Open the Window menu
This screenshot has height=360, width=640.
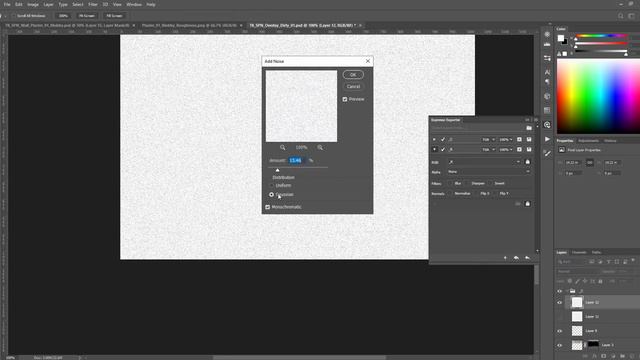(x=134, y=4)
